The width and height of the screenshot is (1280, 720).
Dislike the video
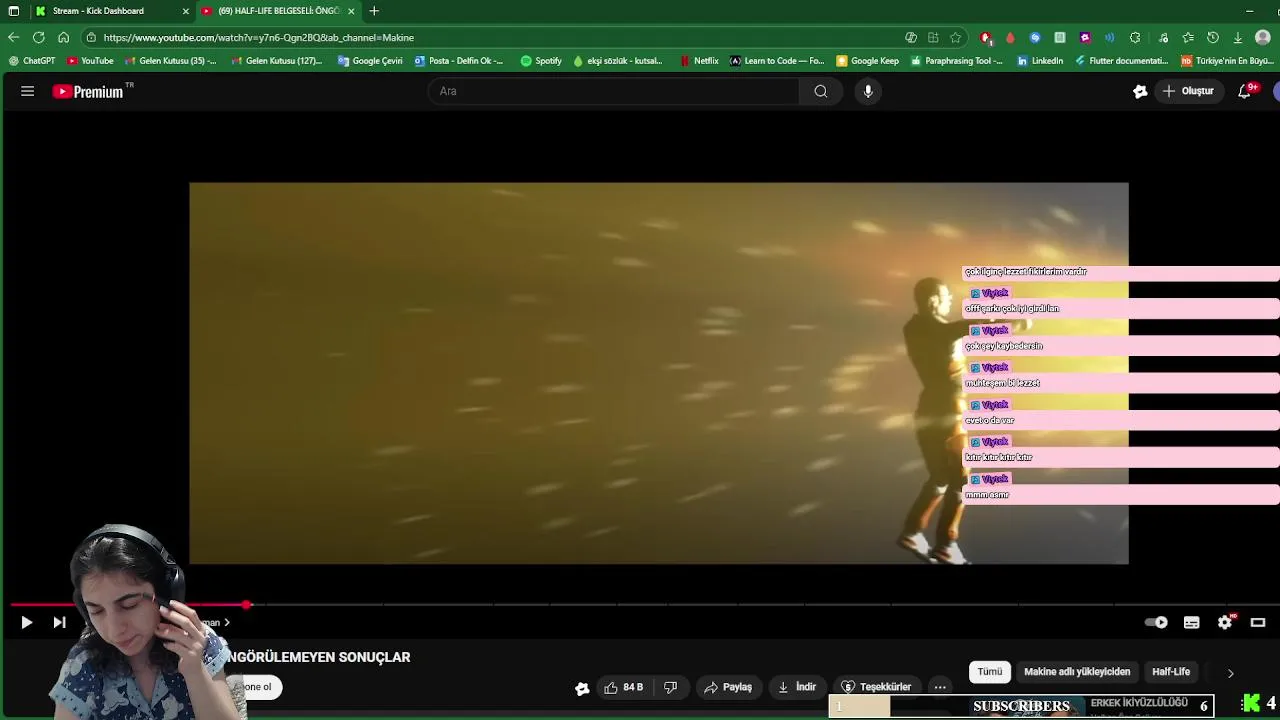(670, 687)
